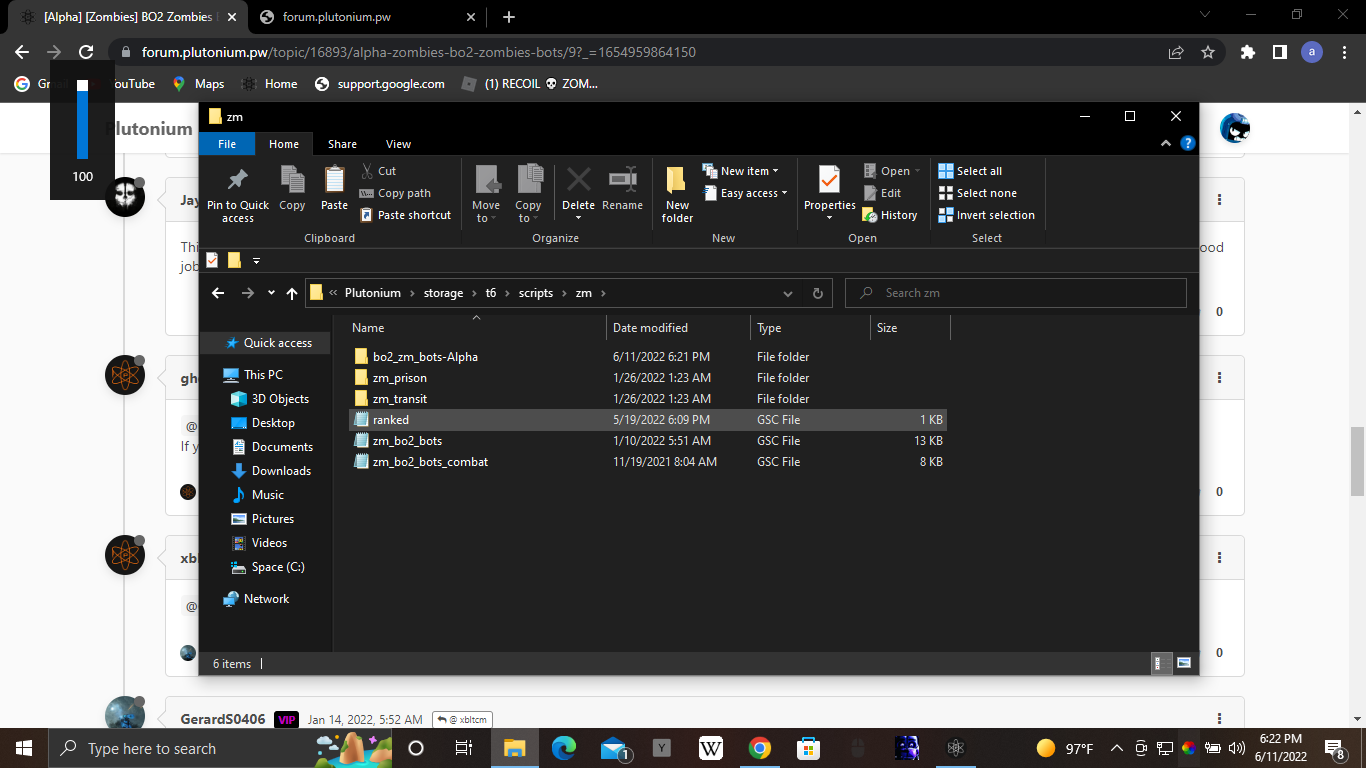Select Quick access in navigation pane
The image size is (1366, 768).
click(266, 343)
